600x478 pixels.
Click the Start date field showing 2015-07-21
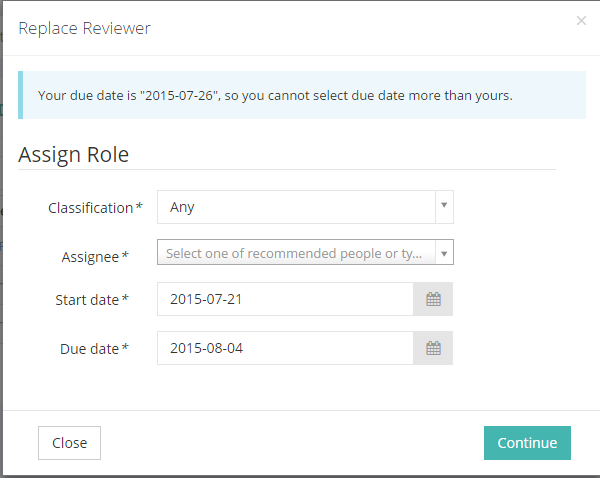coord(285,299)
